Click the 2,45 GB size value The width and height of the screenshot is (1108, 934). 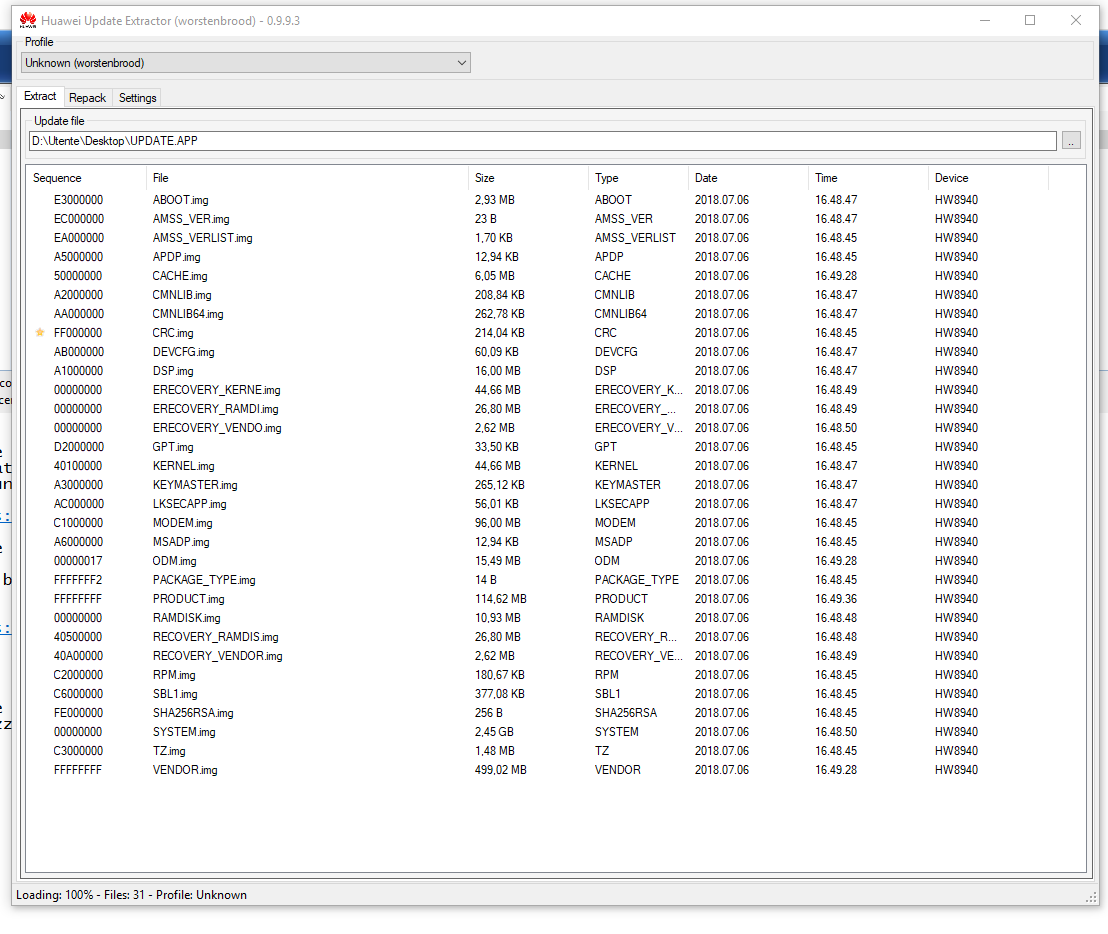[x=495, y=733]
